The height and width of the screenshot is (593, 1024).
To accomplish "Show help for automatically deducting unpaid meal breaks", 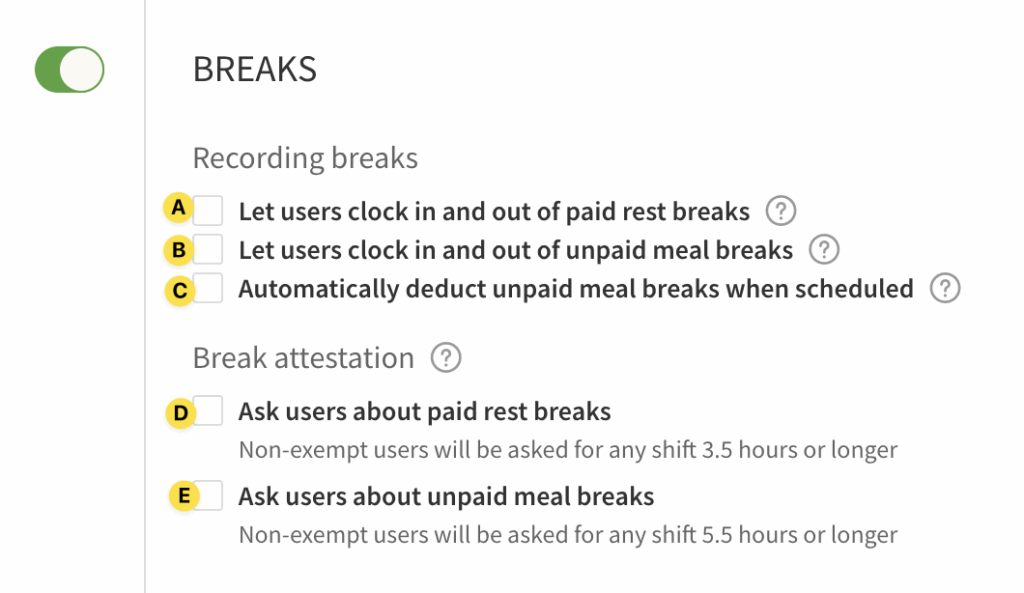I will pyautogui.click(x=945, y=289).
